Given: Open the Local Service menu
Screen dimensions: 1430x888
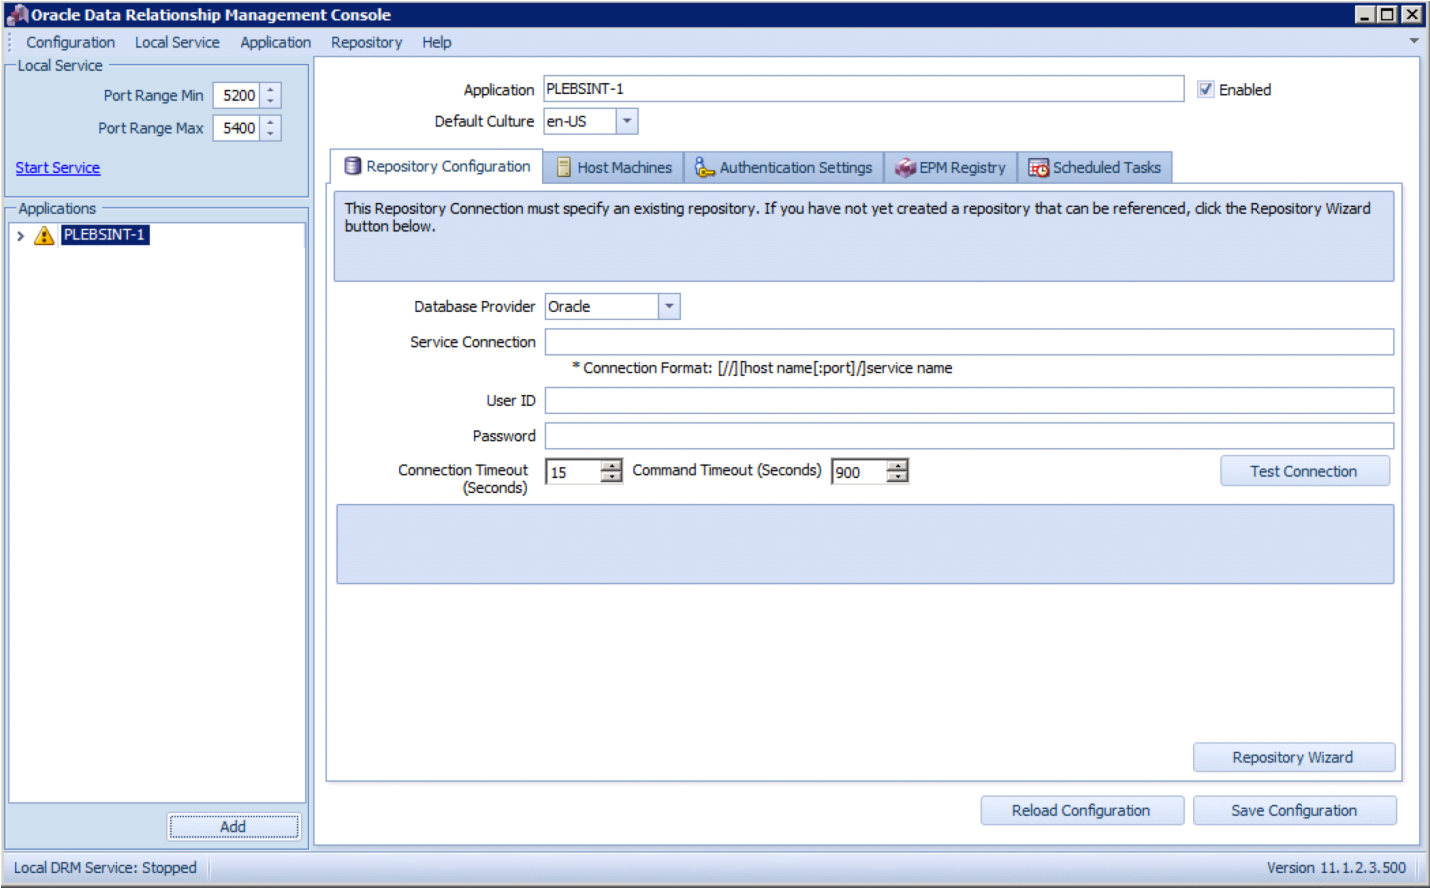Looking at the screenshot, I should (x=177, y=42).
